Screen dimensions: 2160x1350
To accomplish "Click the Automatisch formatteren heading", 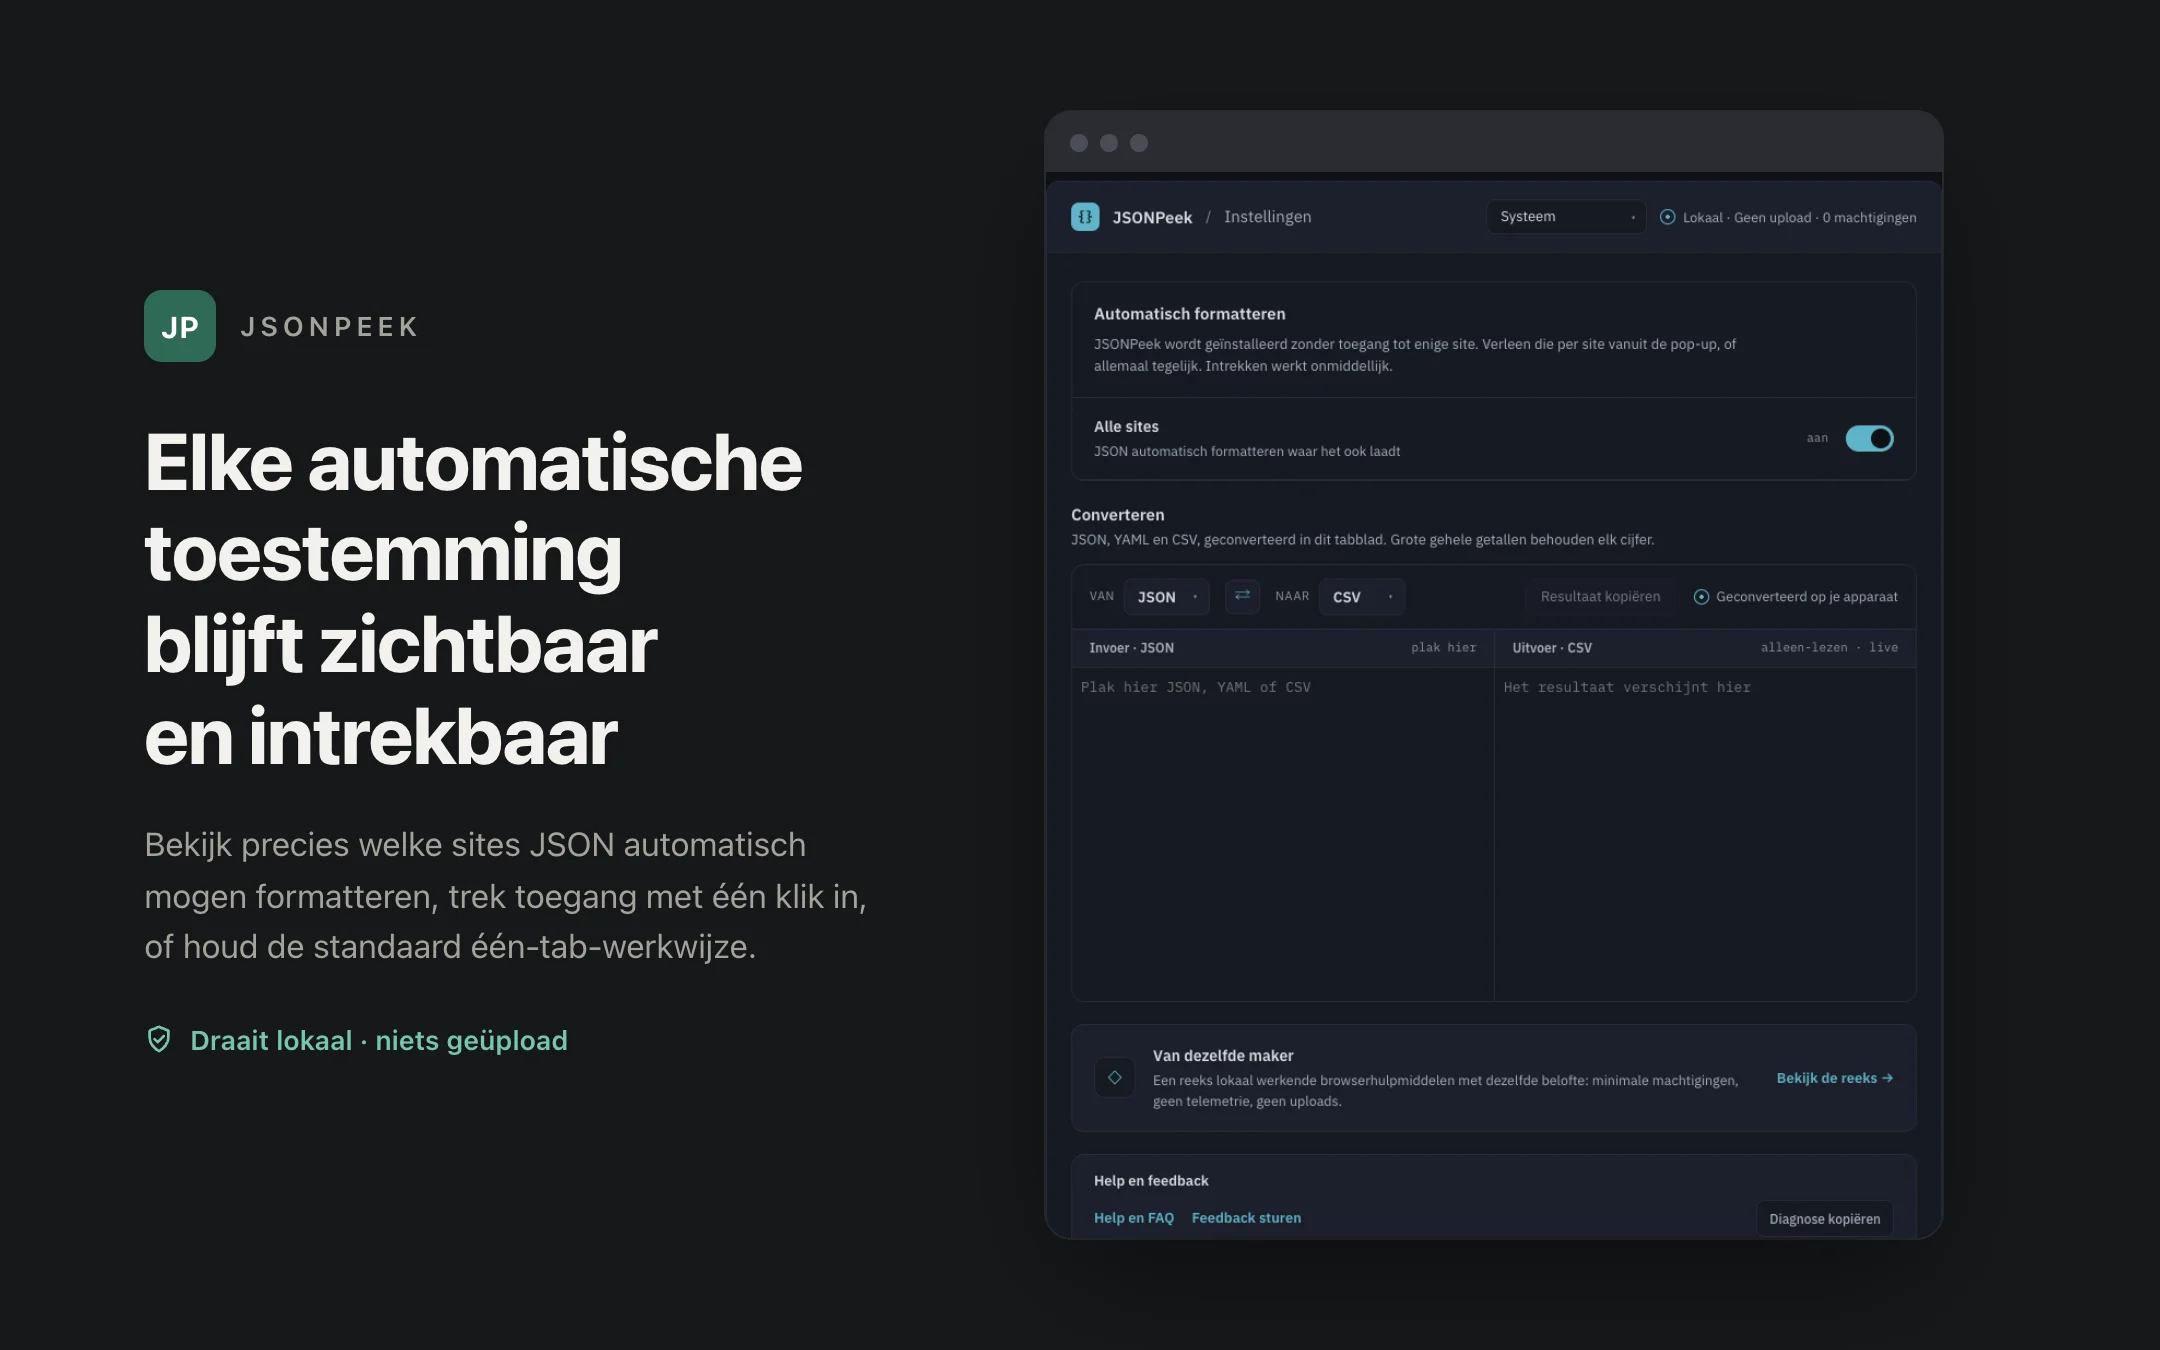I will (1189, 314).
